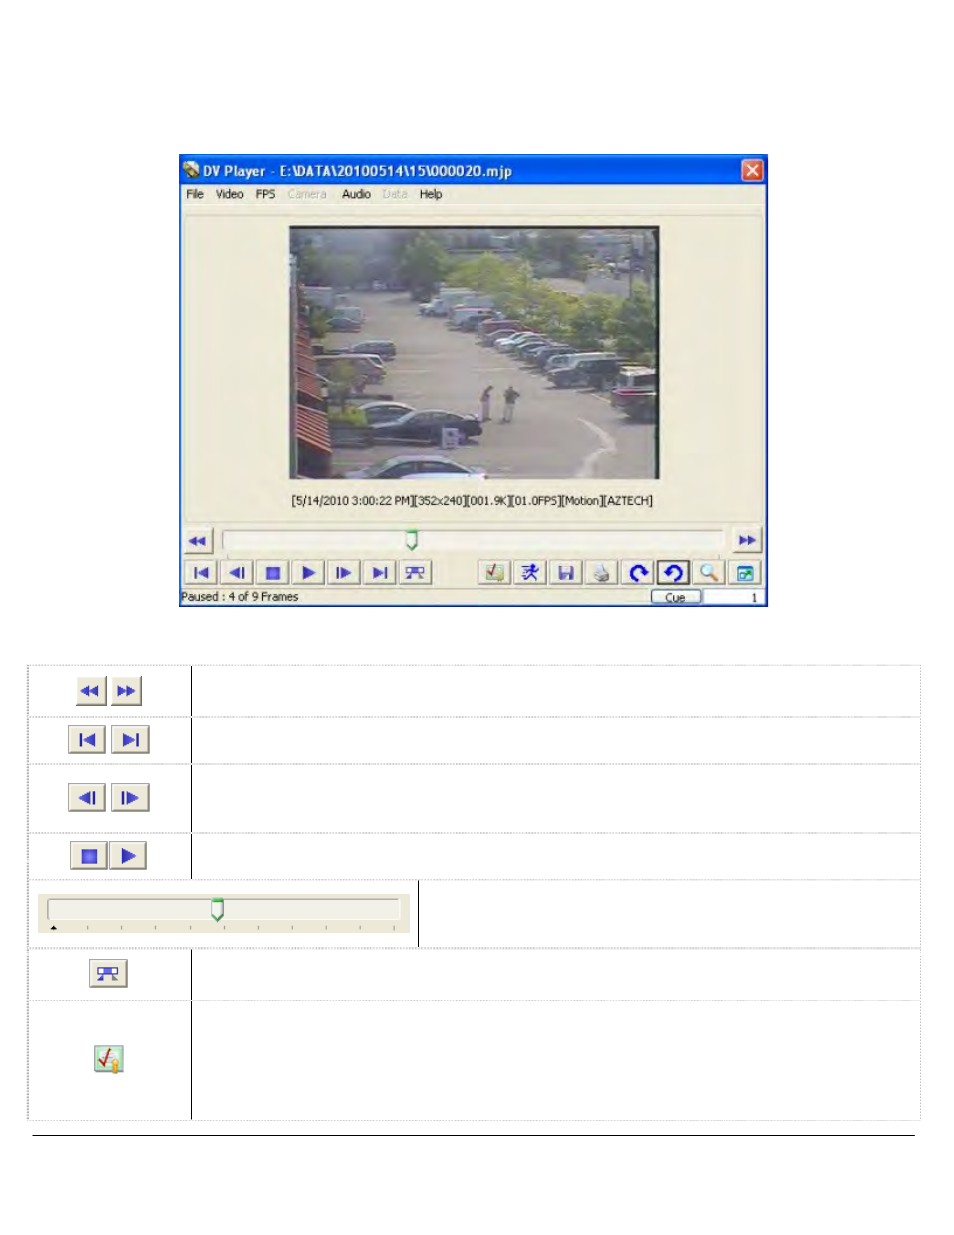Open the Video menu

230,194
